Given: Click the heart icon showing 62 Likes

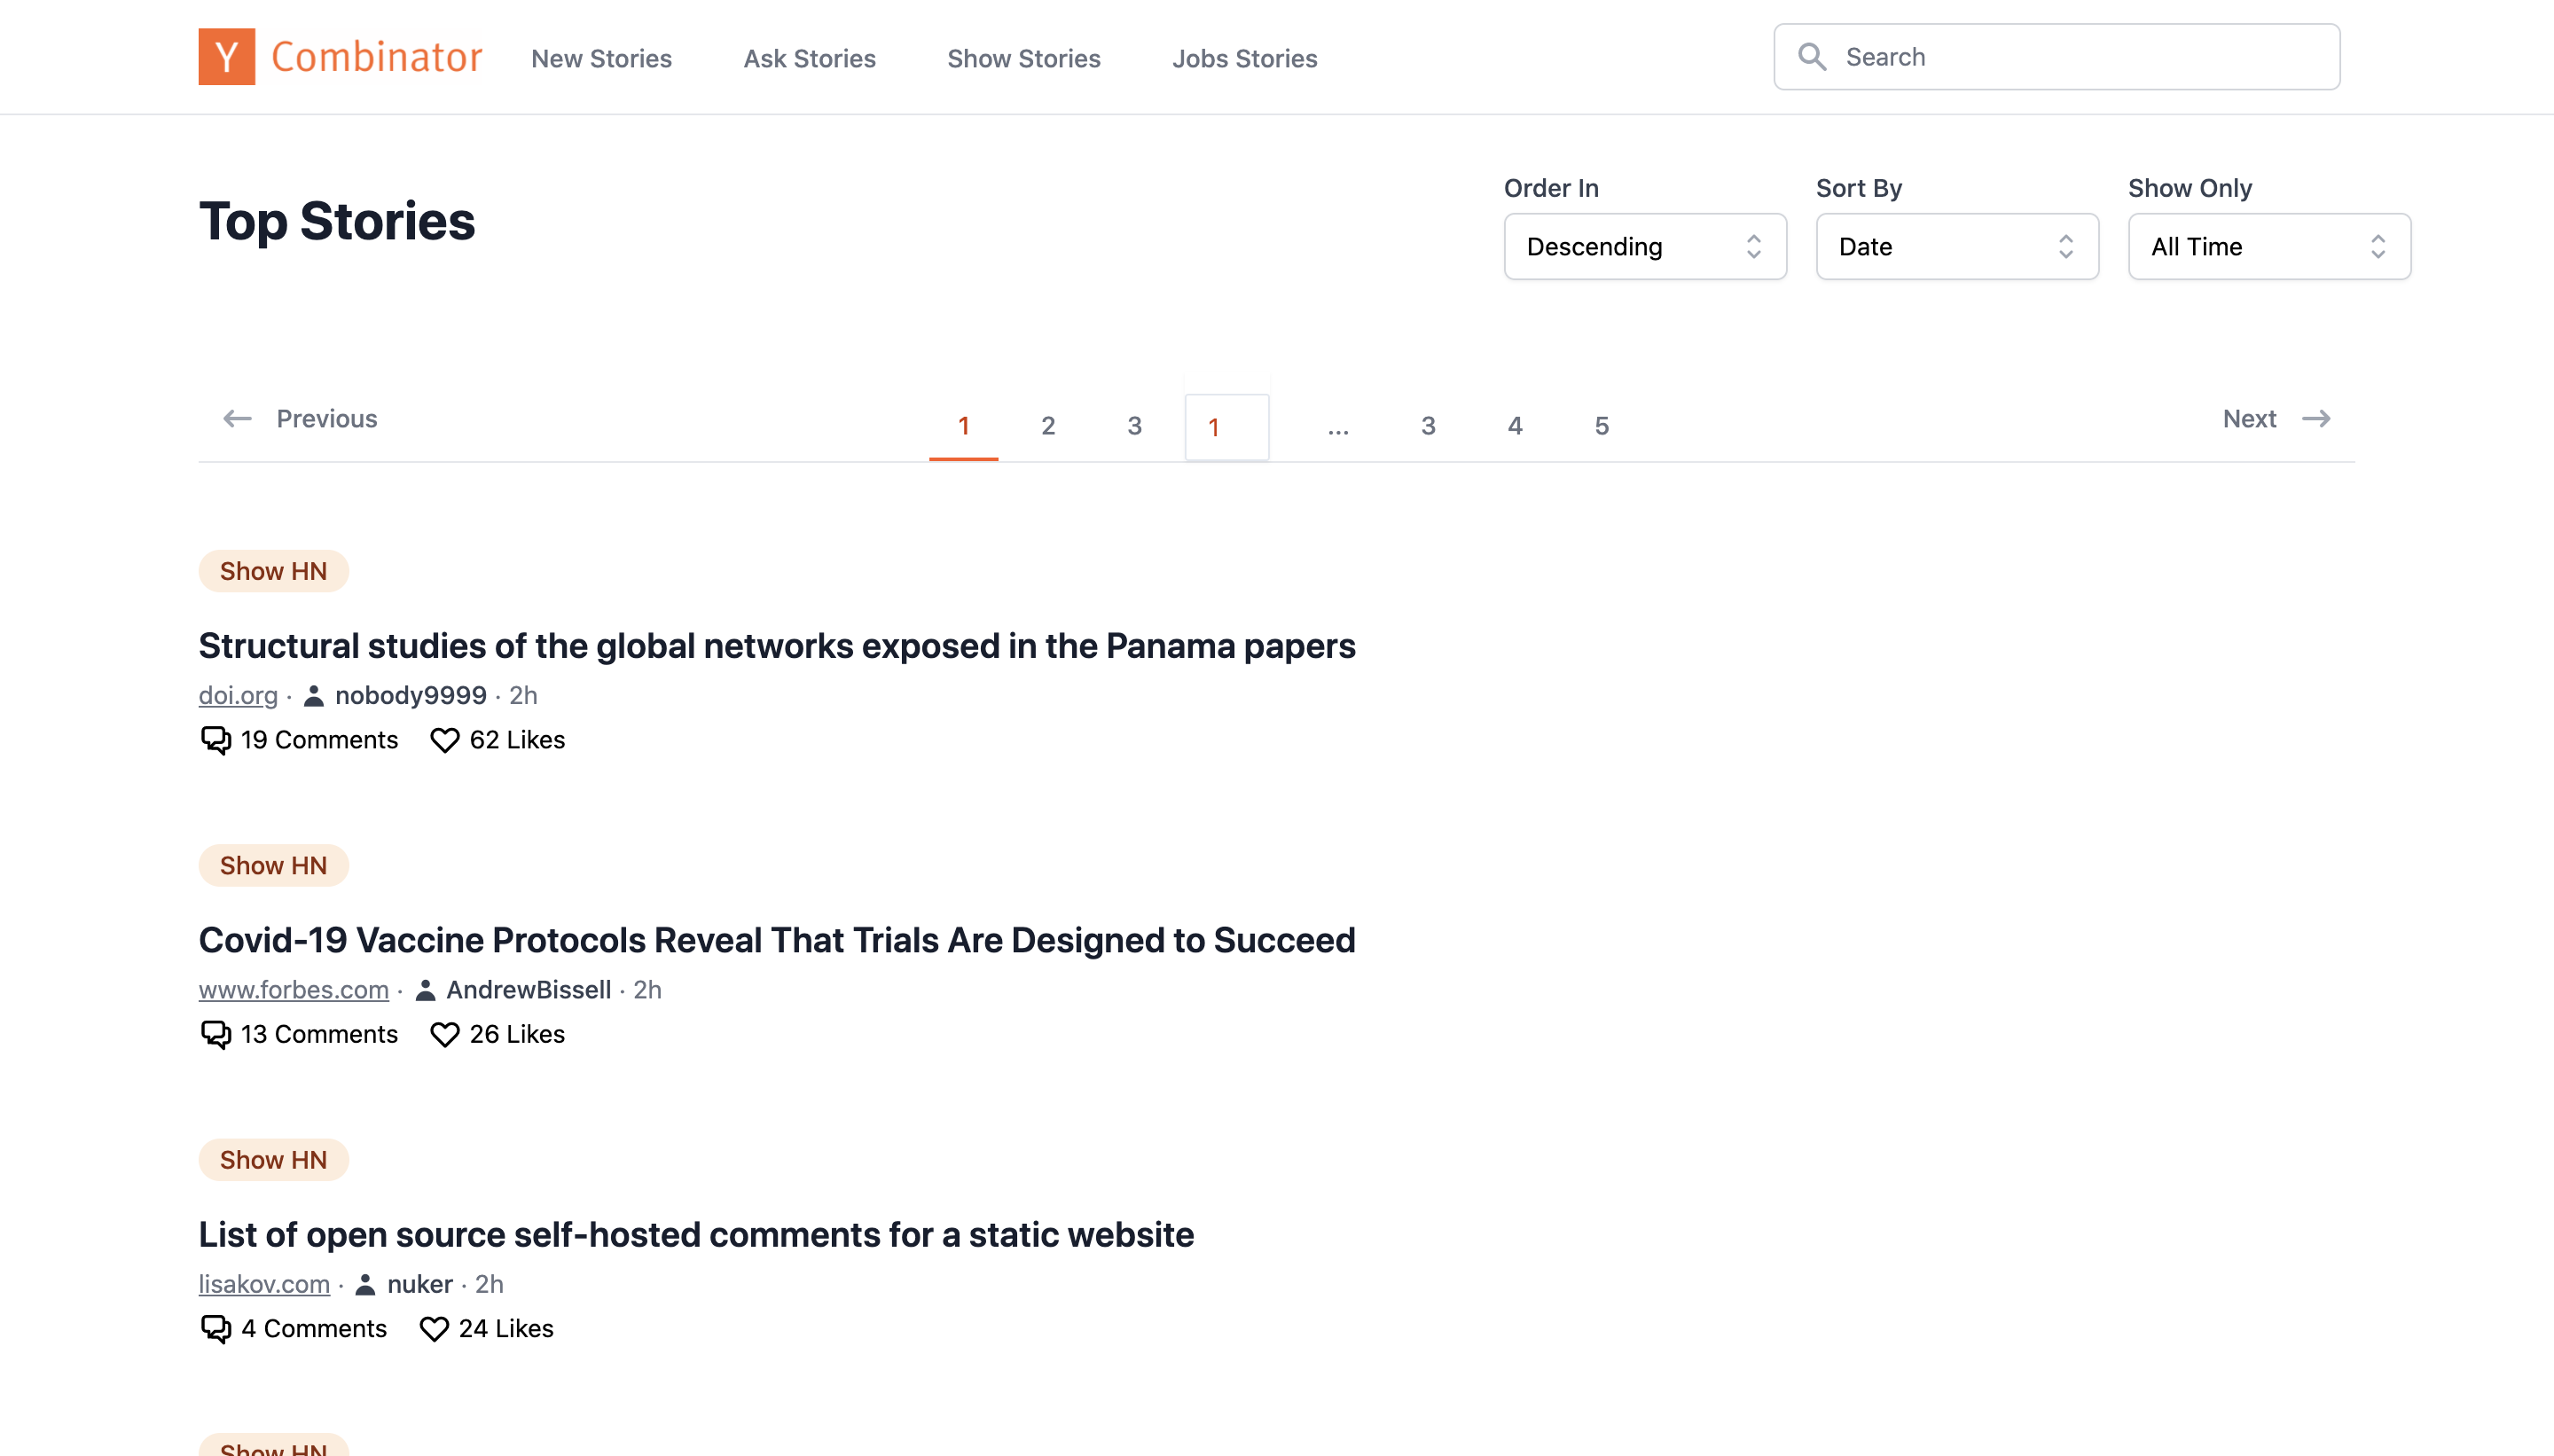Looking at the screenshot, I should pyautogui.click(x=445, y=740).
